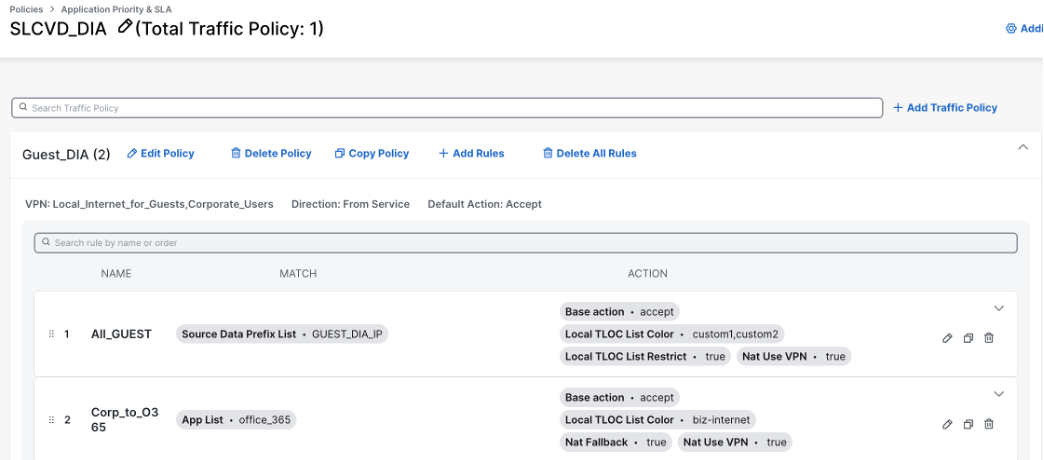Image resolution: width=1044 pixels, height=460 pixels.
Task: Click Nat Fallback true chip
Action: (x=616, y=442)
